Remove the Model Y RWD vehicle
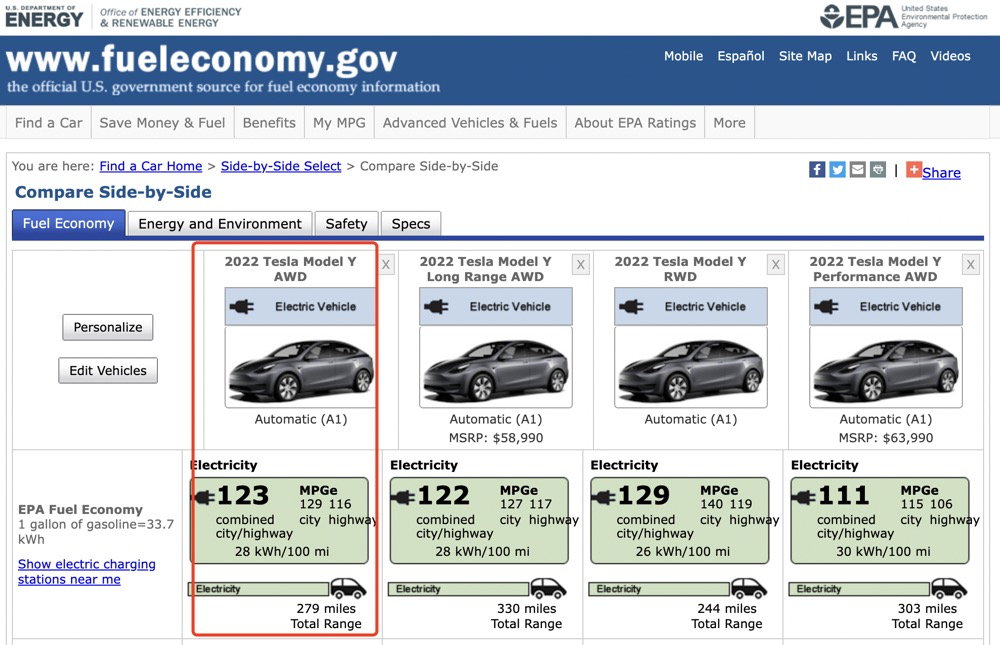Viewport: 1000px width, 645px height. click(x=776, y=265)
